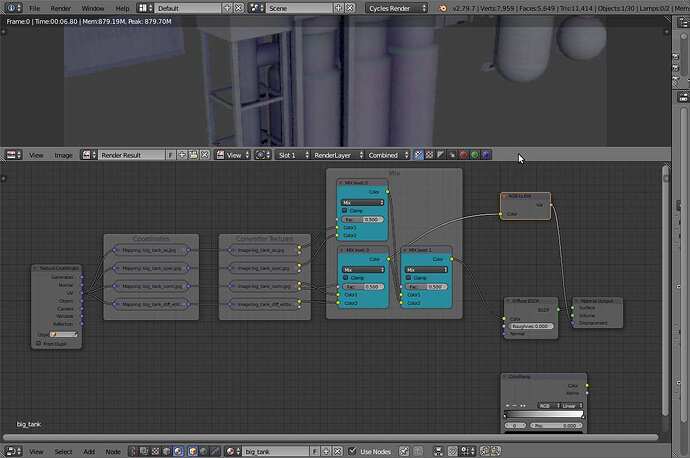Open the Slot 1 render slot dropdown
This screenshot has height=458, width=690.
point(293,155)
